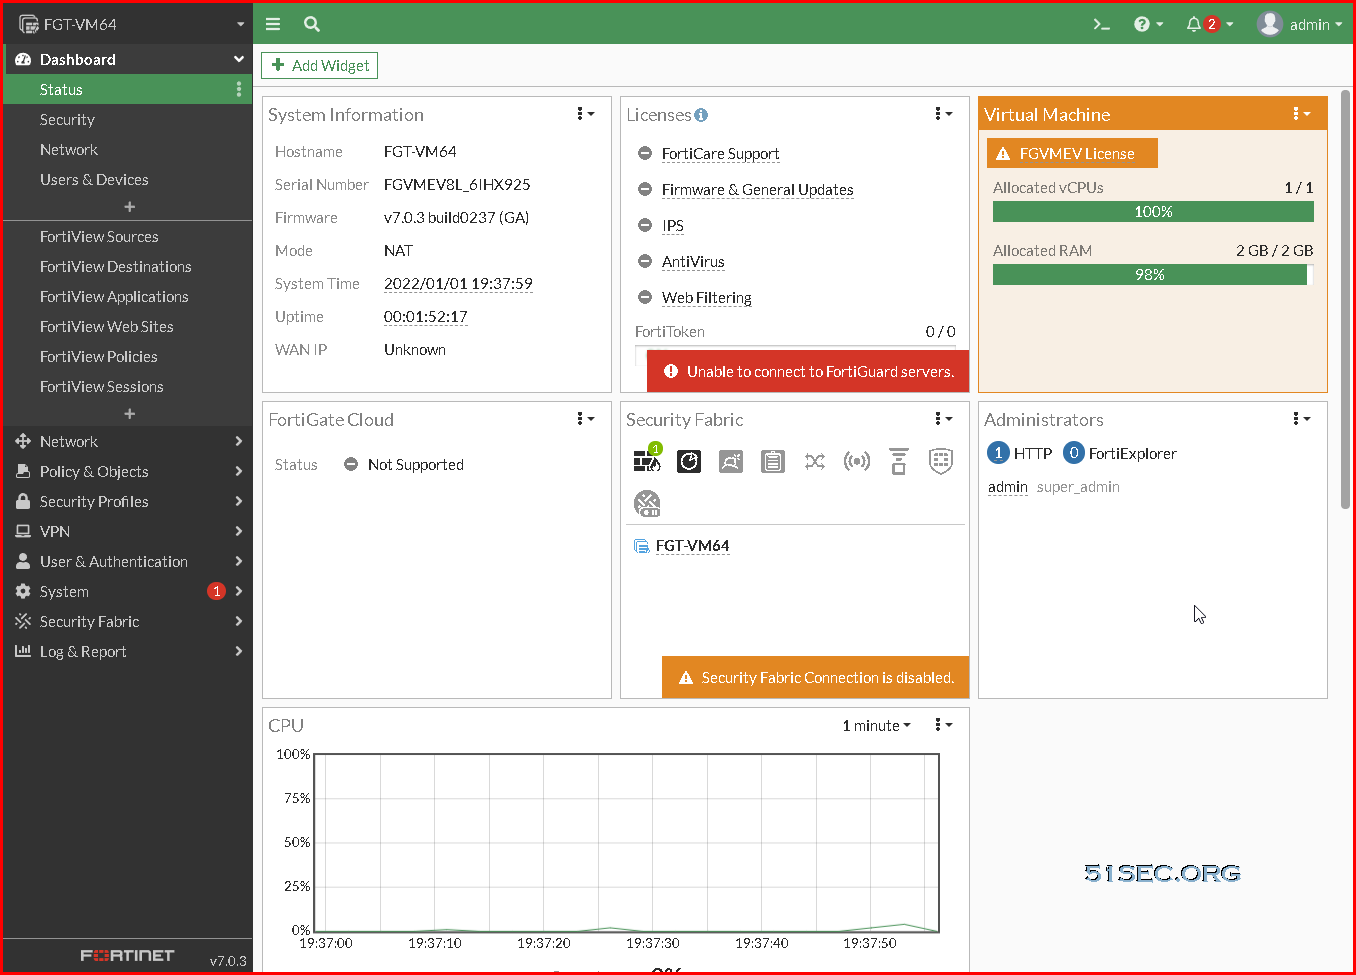Open the admin user menu
The height and width of the screenshot is (975, 1356).
click(1300, 24)
